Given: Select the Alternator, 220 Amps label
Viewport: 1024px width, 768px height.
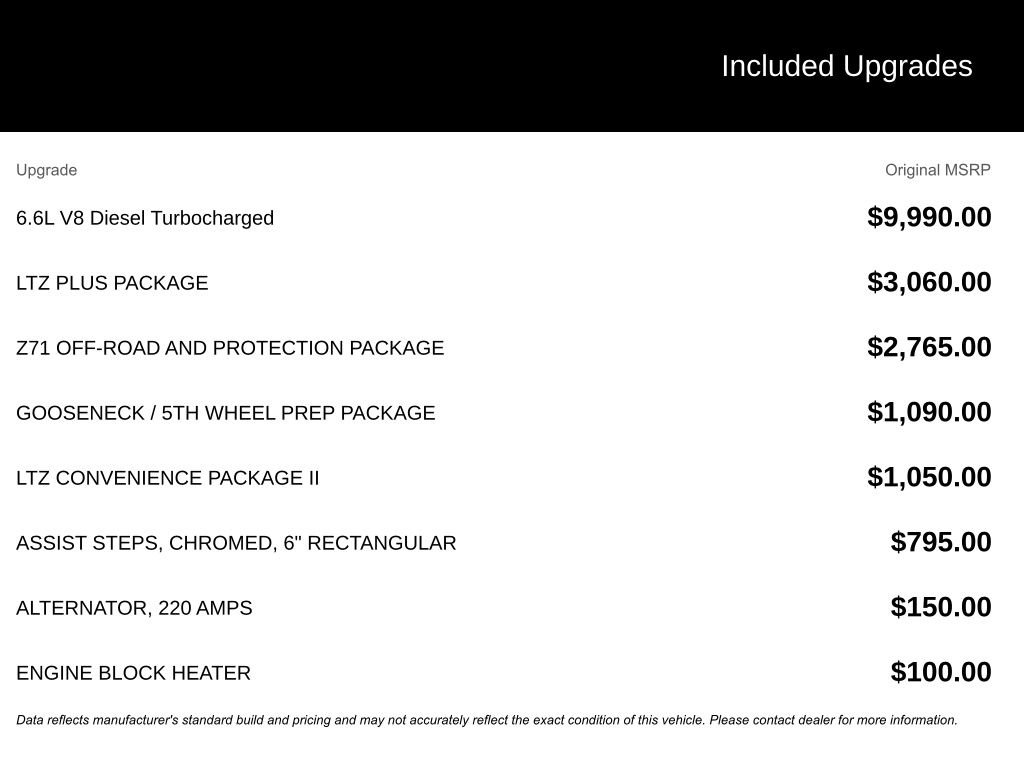Looking at the screenshot, I should (134, 608).
